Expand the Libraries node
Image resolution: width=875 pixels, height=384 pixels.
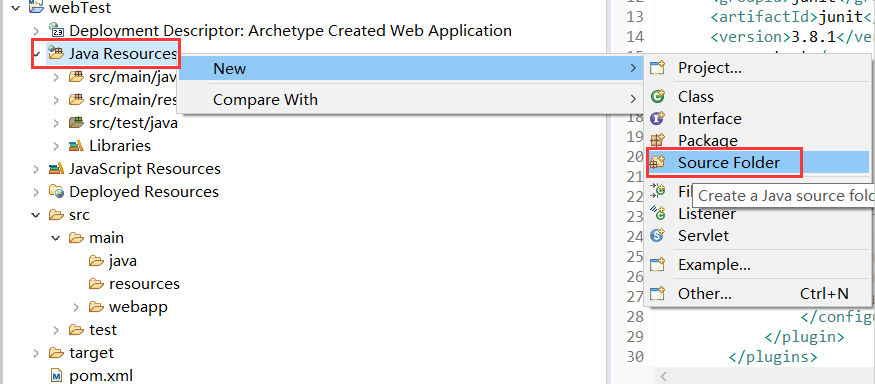[56, 146]
